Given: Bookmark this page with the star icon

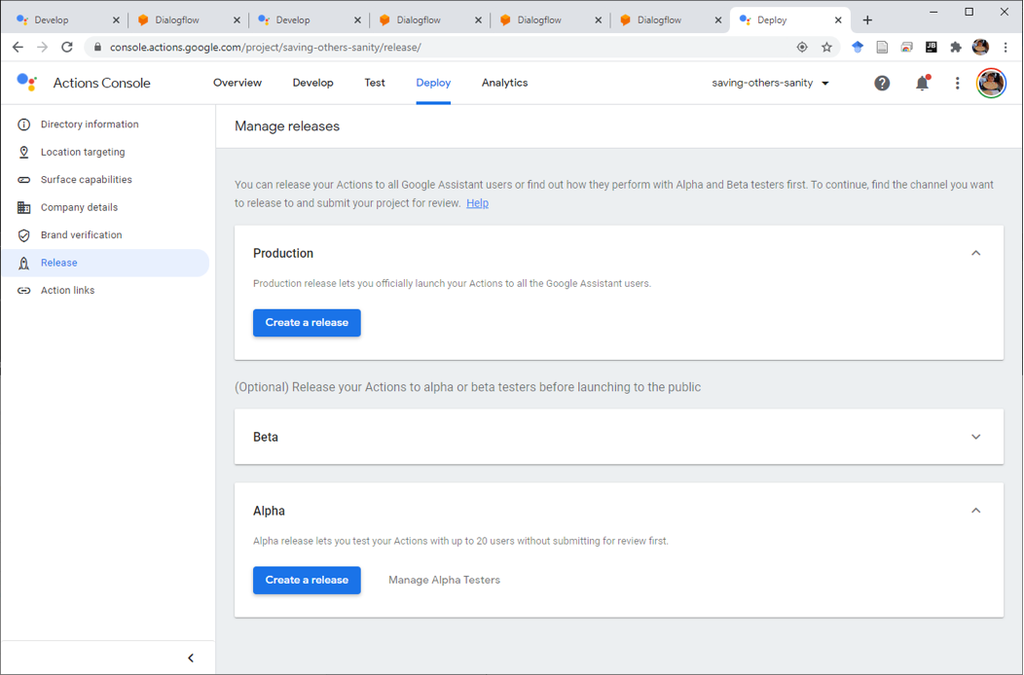Looking at the screenshot, I should tap(827, 47).
